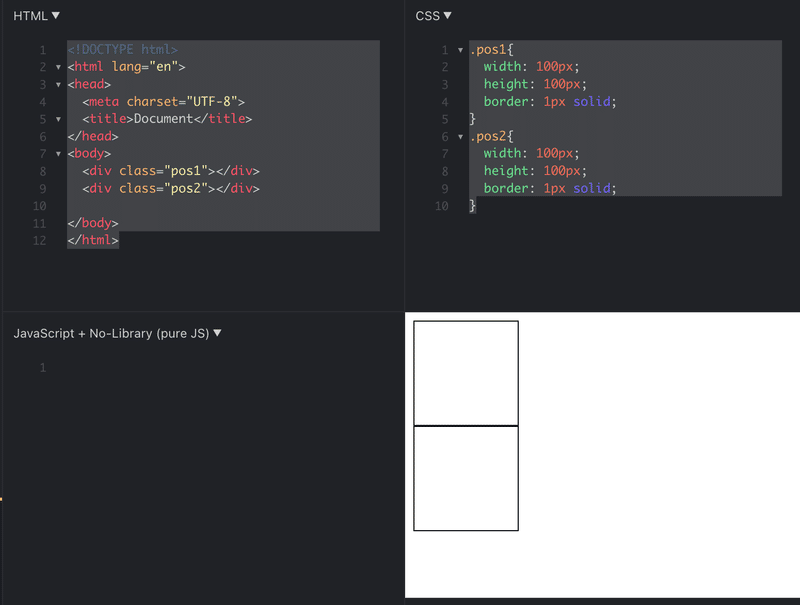This screenshot has width=800, height=605.
Task: Collapse the title fold arrow on line 5
Action: pos(58,119)
